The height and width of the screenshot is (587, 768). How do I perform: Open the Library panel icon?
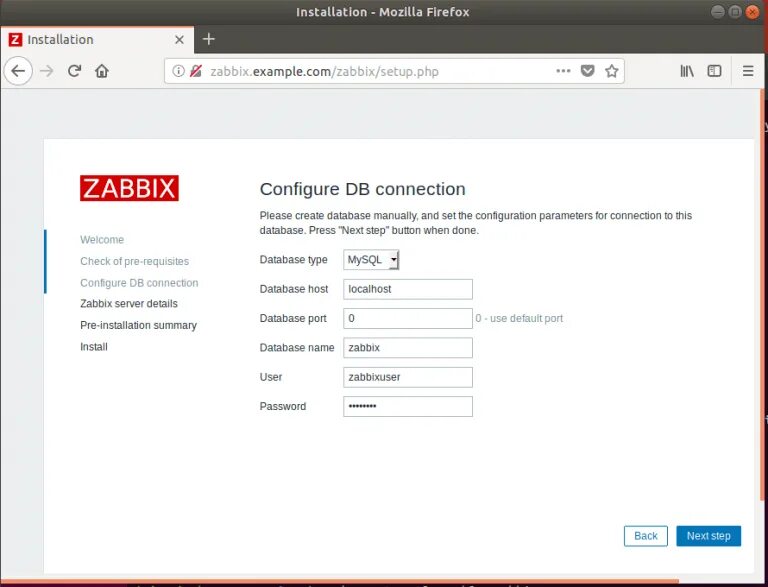pos(687,71)
